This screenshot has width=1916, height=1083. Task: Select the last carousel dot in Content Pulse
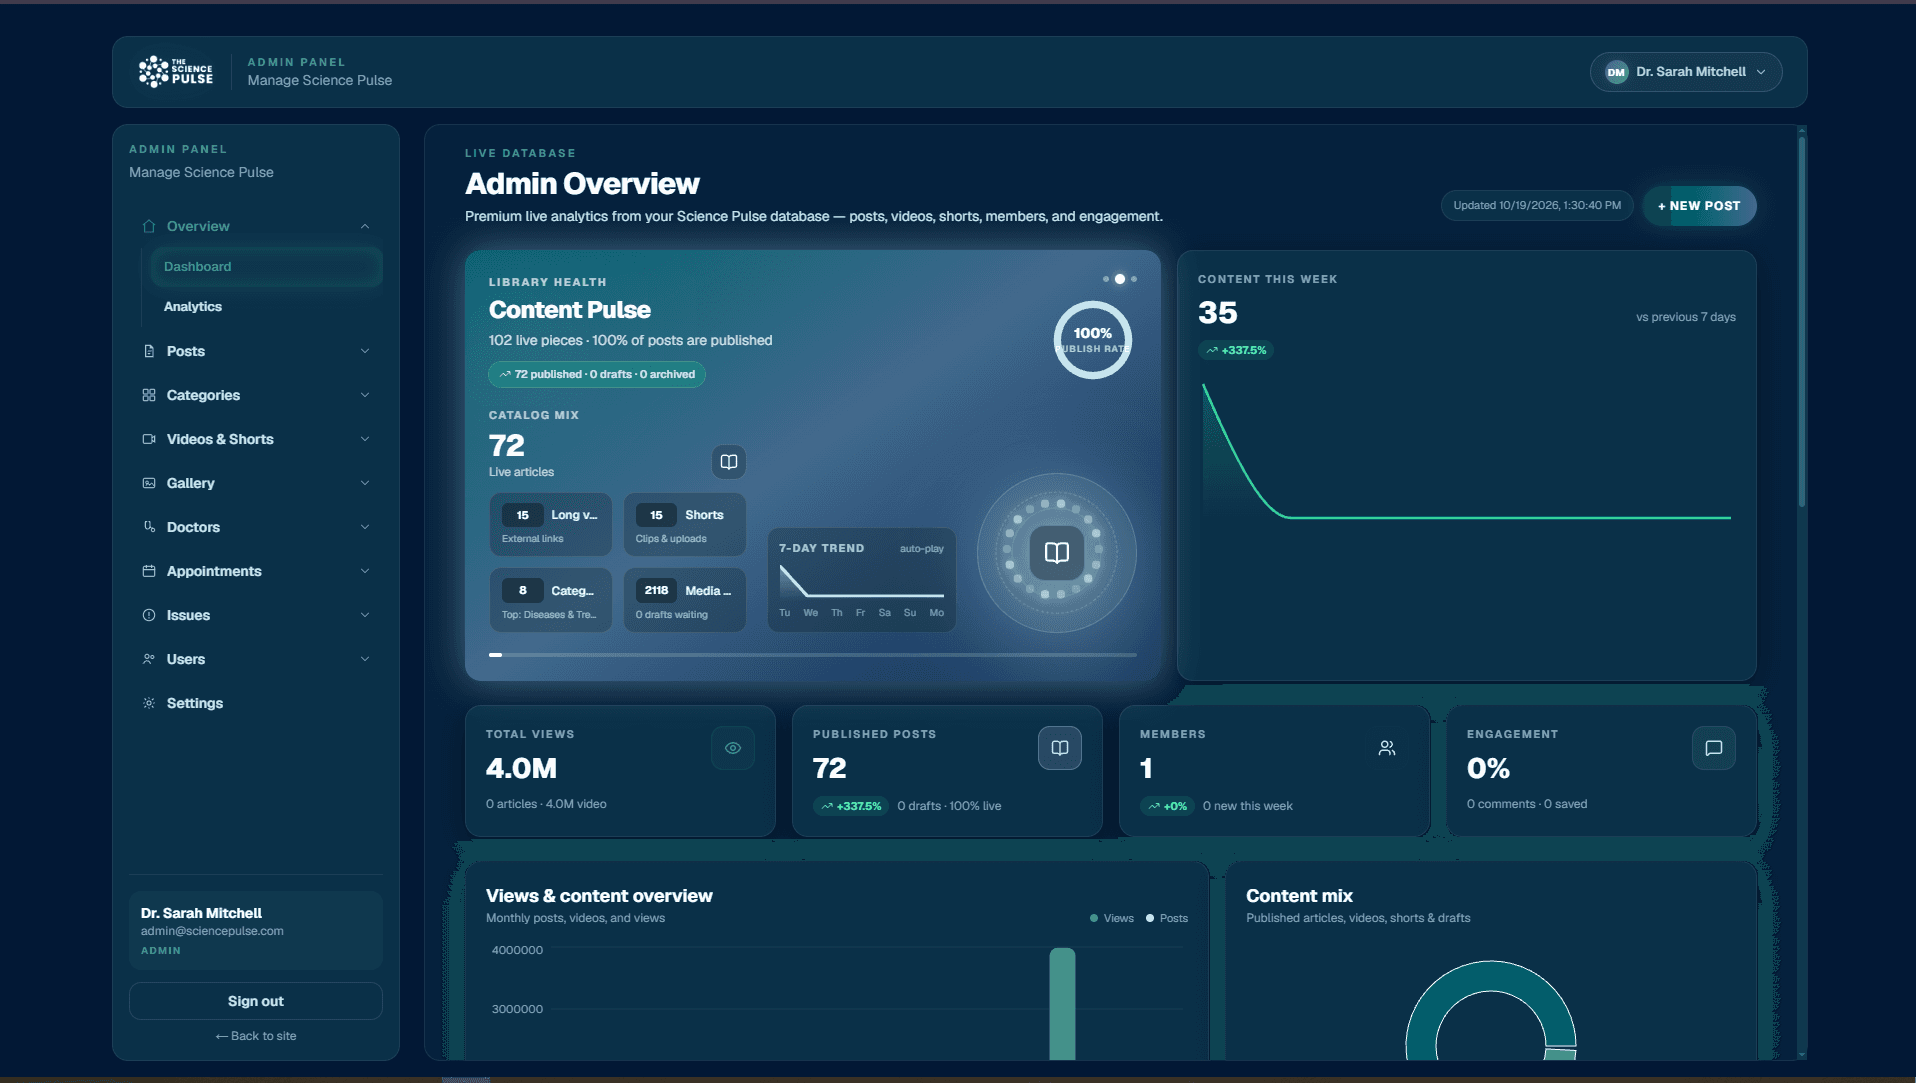1134,279
